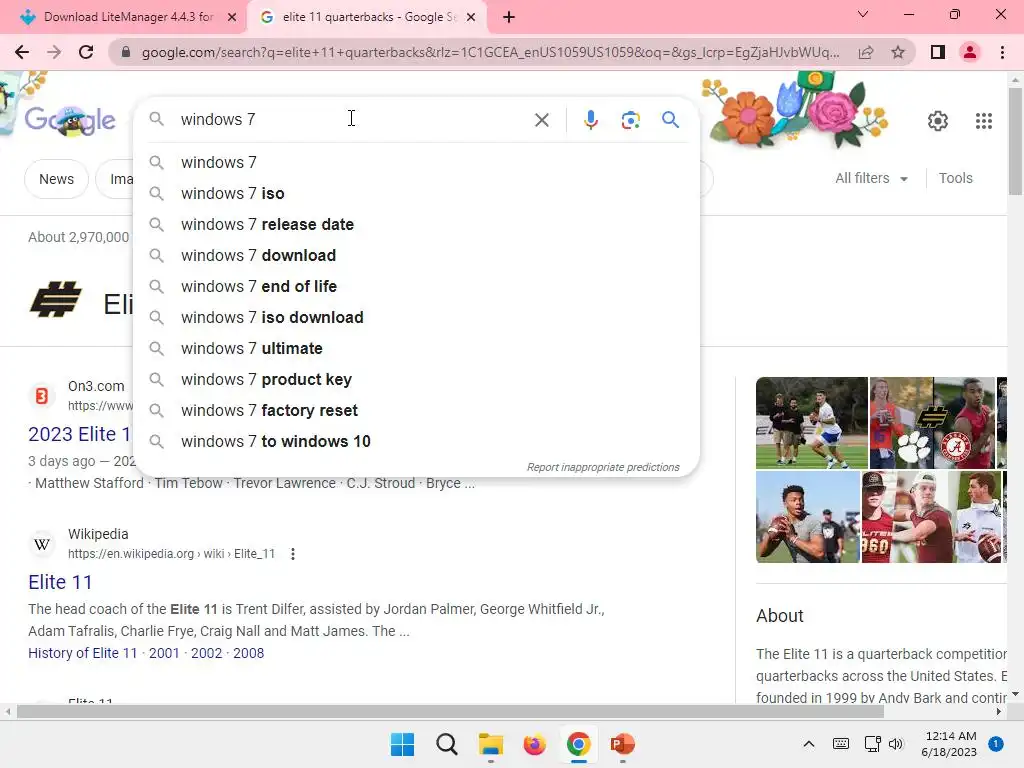
Task: Click in the Google search input field
Action: point(353,120)
